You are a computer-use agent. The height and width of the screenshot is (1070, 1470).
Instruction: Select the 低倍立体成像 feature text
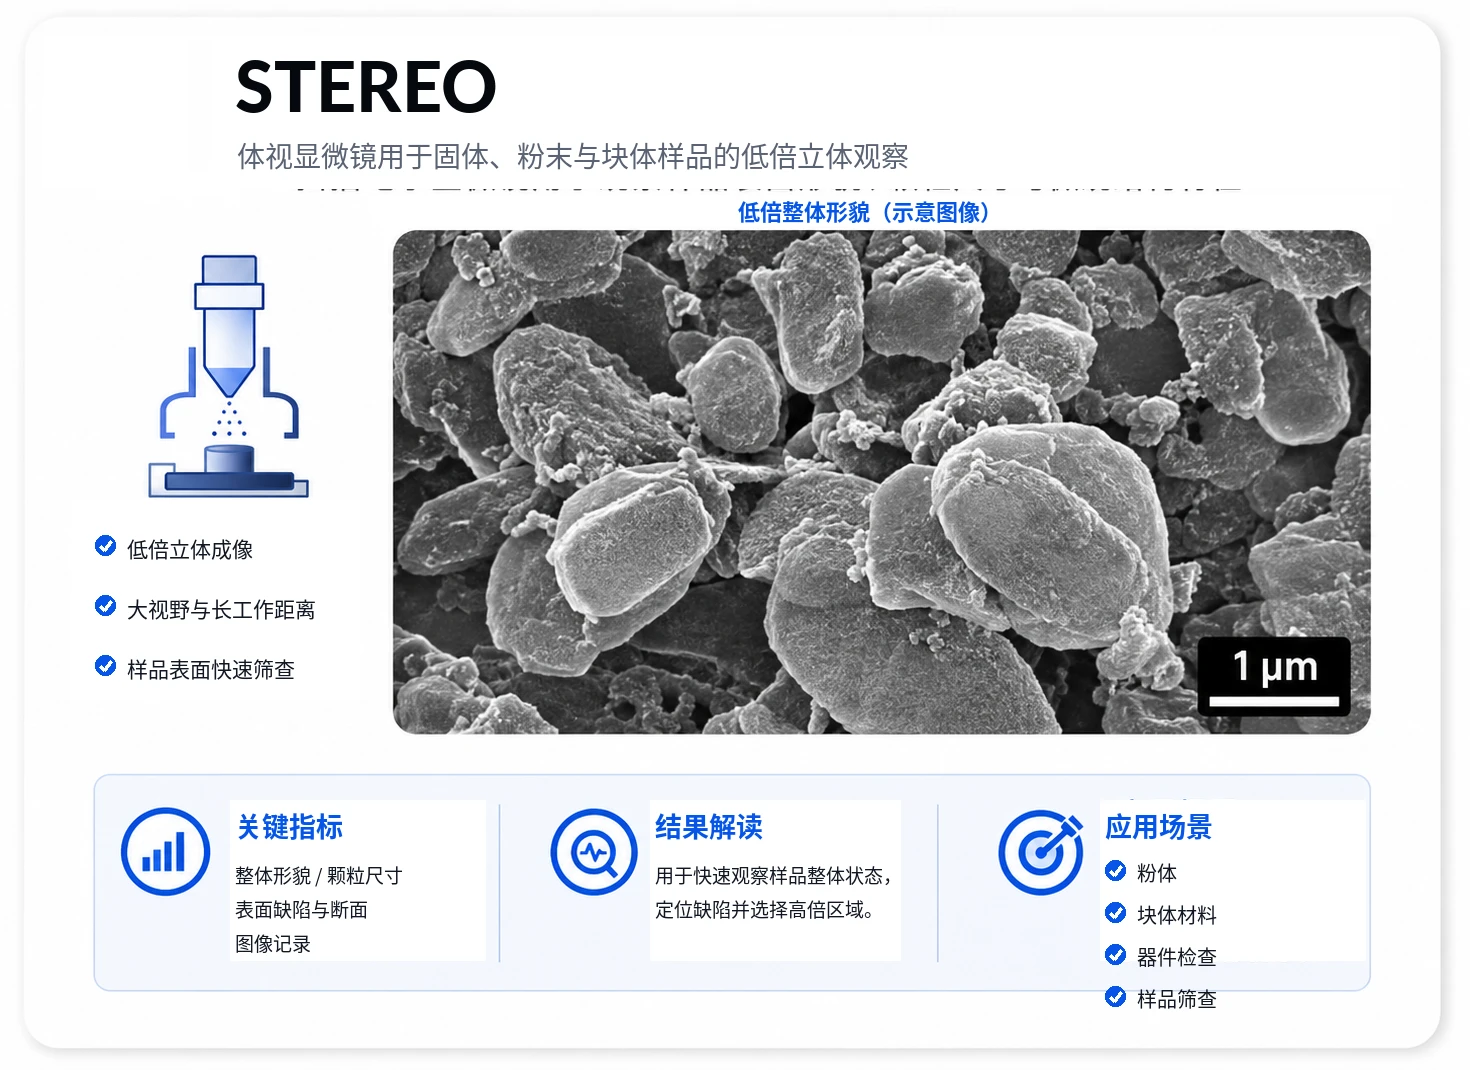coord(190,549)
